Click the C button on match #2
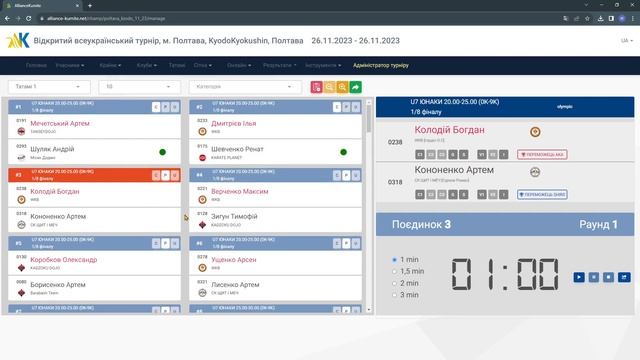This screenshot has width=640, height=360. (x=337, y=107)
